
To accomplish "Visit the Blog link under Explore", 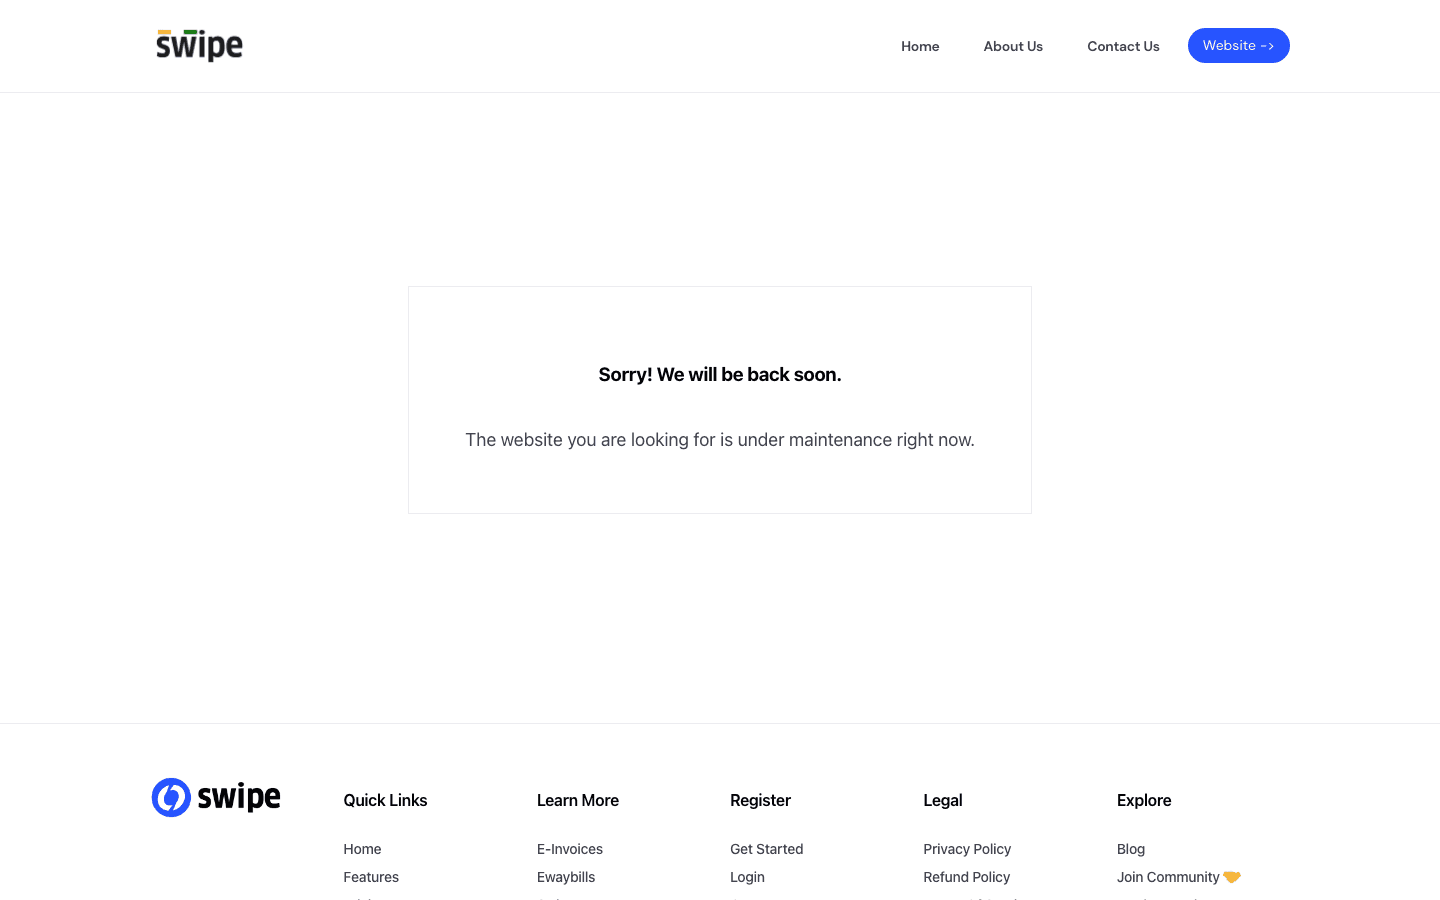I will [1131, 849].
